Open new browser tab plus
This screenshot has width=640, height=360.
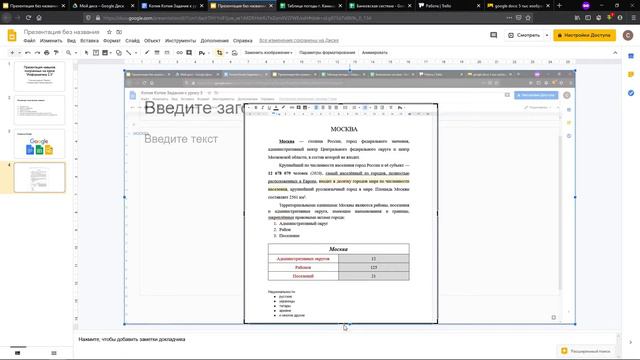559,6
